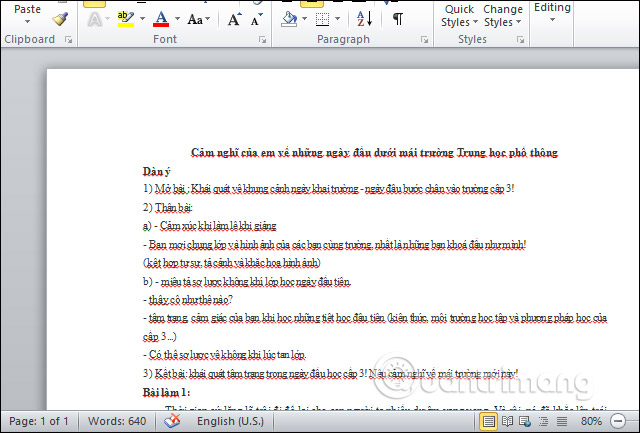Click the proofing errors book icon
The width and height of the screenshot is (640, 433).
pyautogui.click(x=172, y=421)
